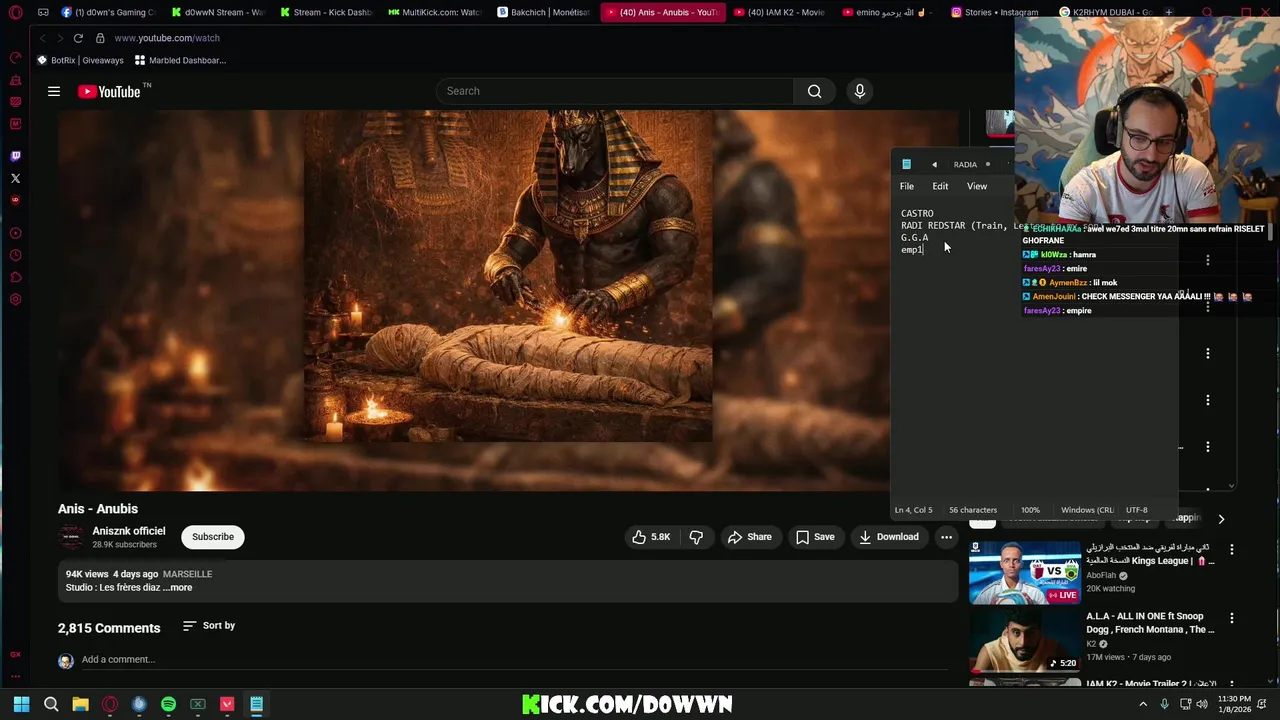Open the AboFlah Kings League live thumbnail
Screen dimensions: 1280x720
[x=1024, y=573]
